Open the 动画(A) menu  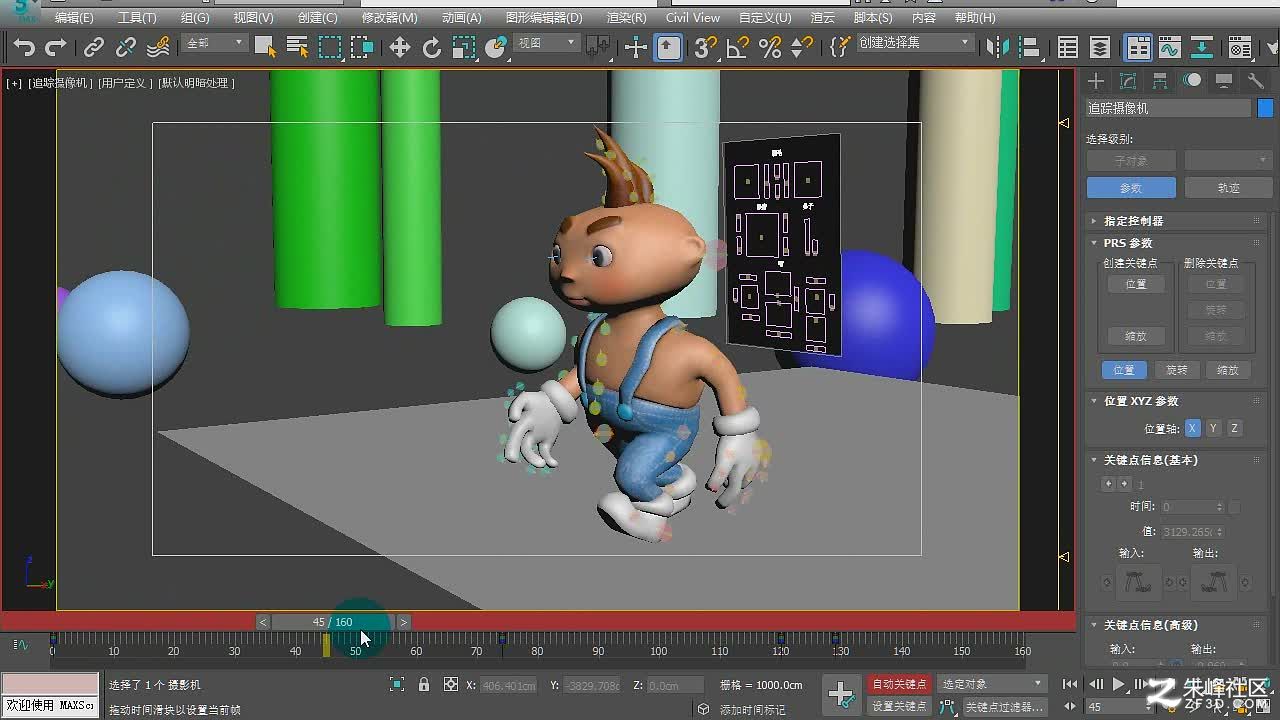(461, 17)
